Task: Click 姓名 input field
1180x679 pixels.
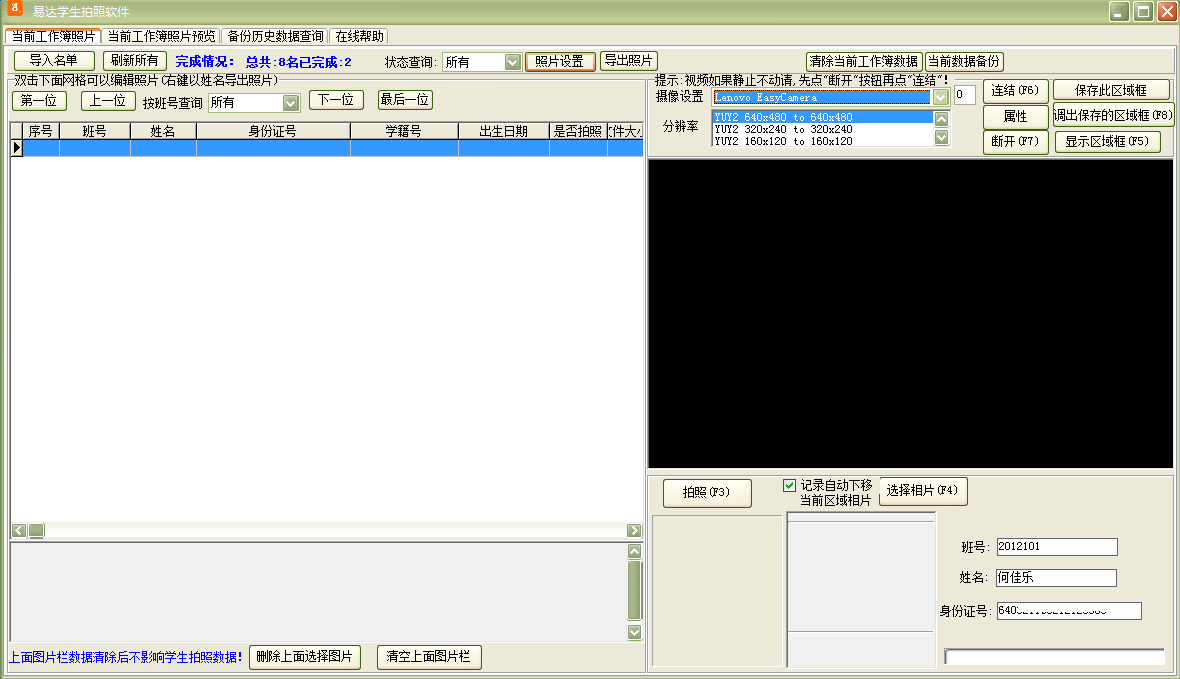Action: click(1056, 578)
